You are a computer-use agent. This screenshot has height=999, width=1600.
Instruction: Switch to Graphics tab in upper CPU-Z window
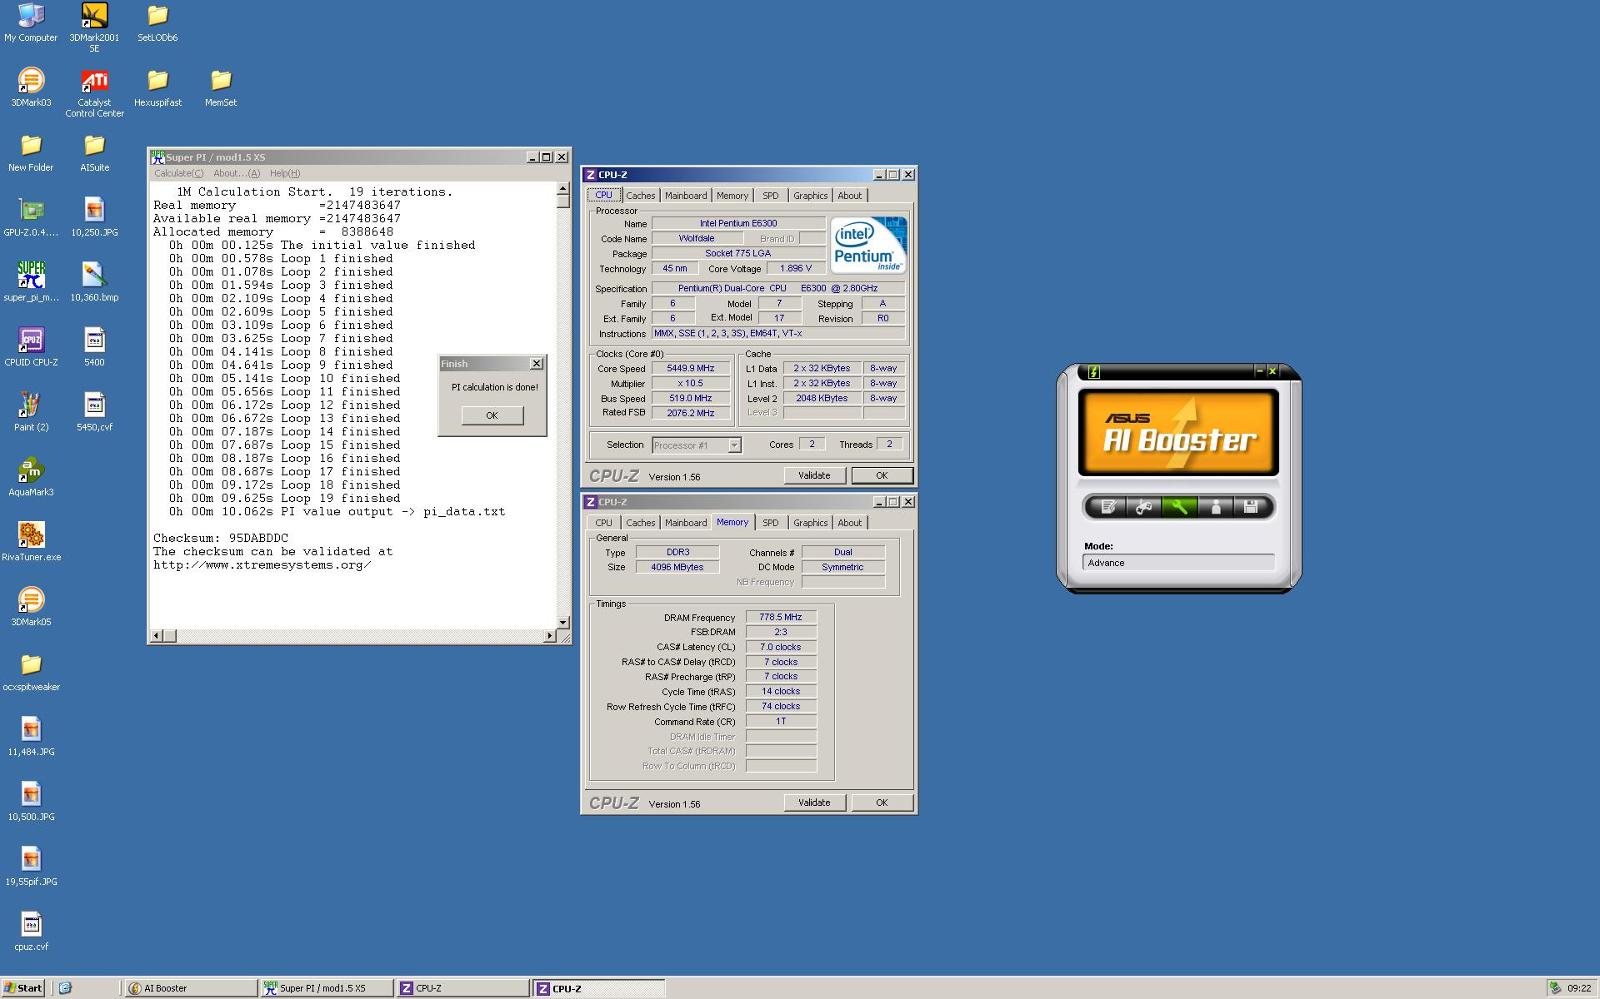tap(810, 196)
